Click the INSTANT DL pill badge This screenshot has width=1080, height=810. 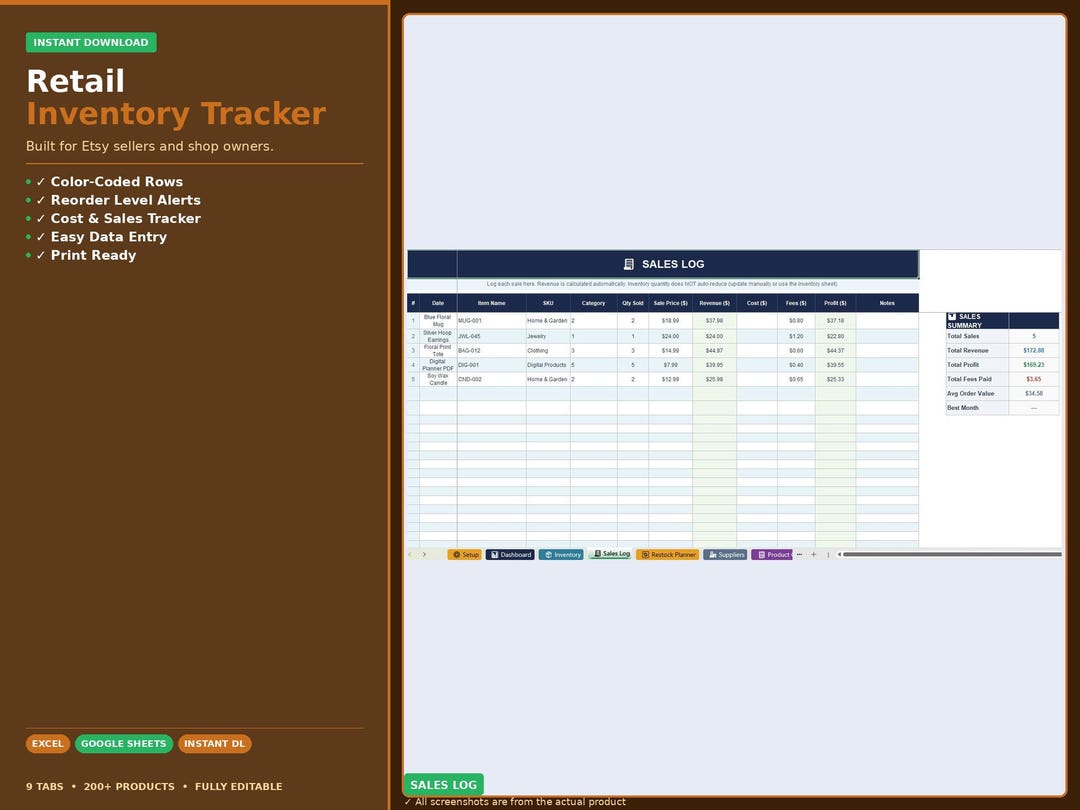(x=214, y=744)
